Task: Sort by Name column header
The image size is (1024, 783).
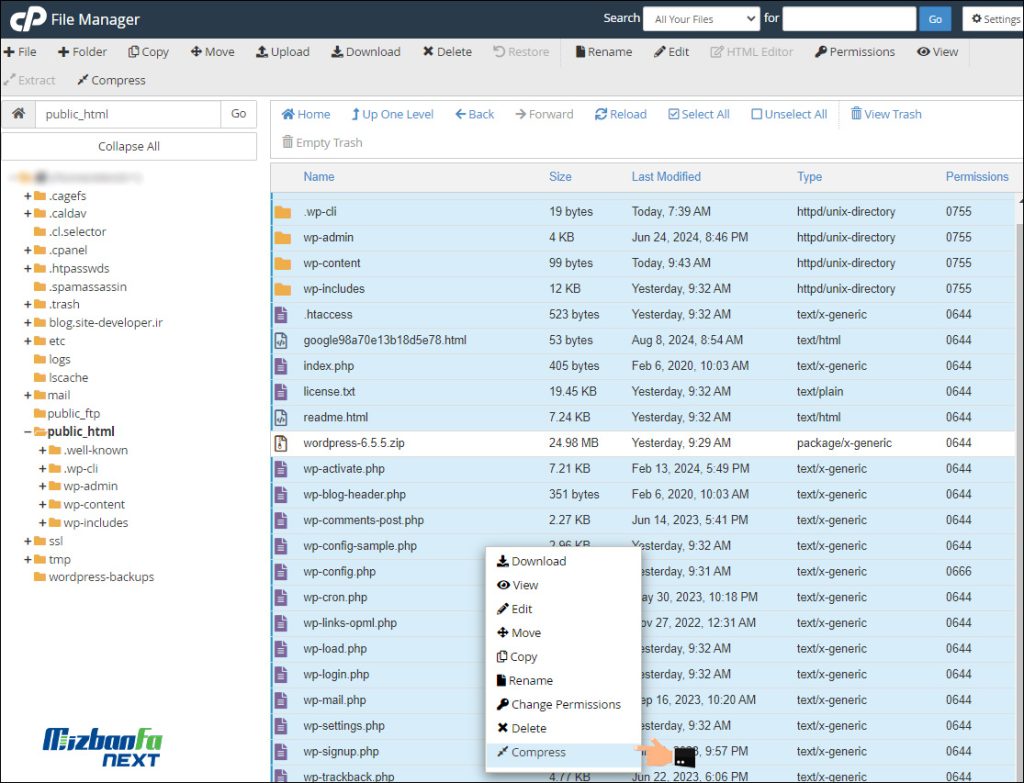Action: pos(319,177)
